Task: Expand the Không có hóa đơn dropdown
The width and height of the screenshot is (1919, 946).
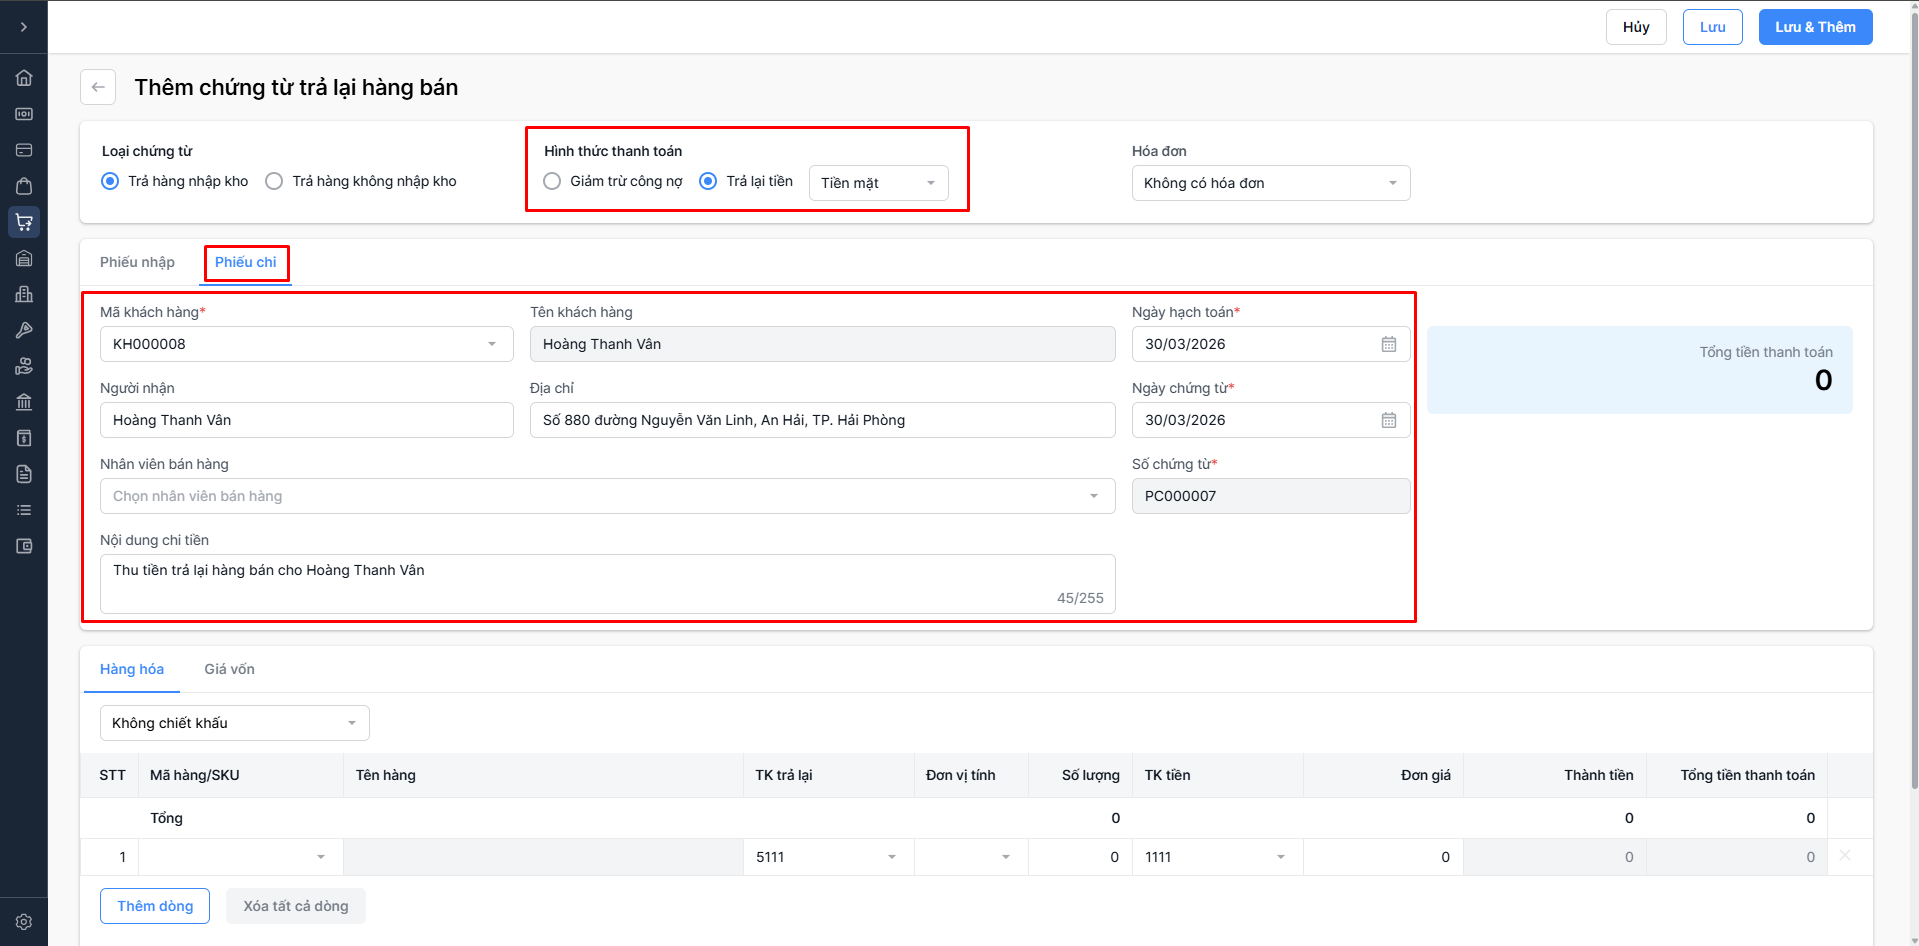Action: 1270,183
